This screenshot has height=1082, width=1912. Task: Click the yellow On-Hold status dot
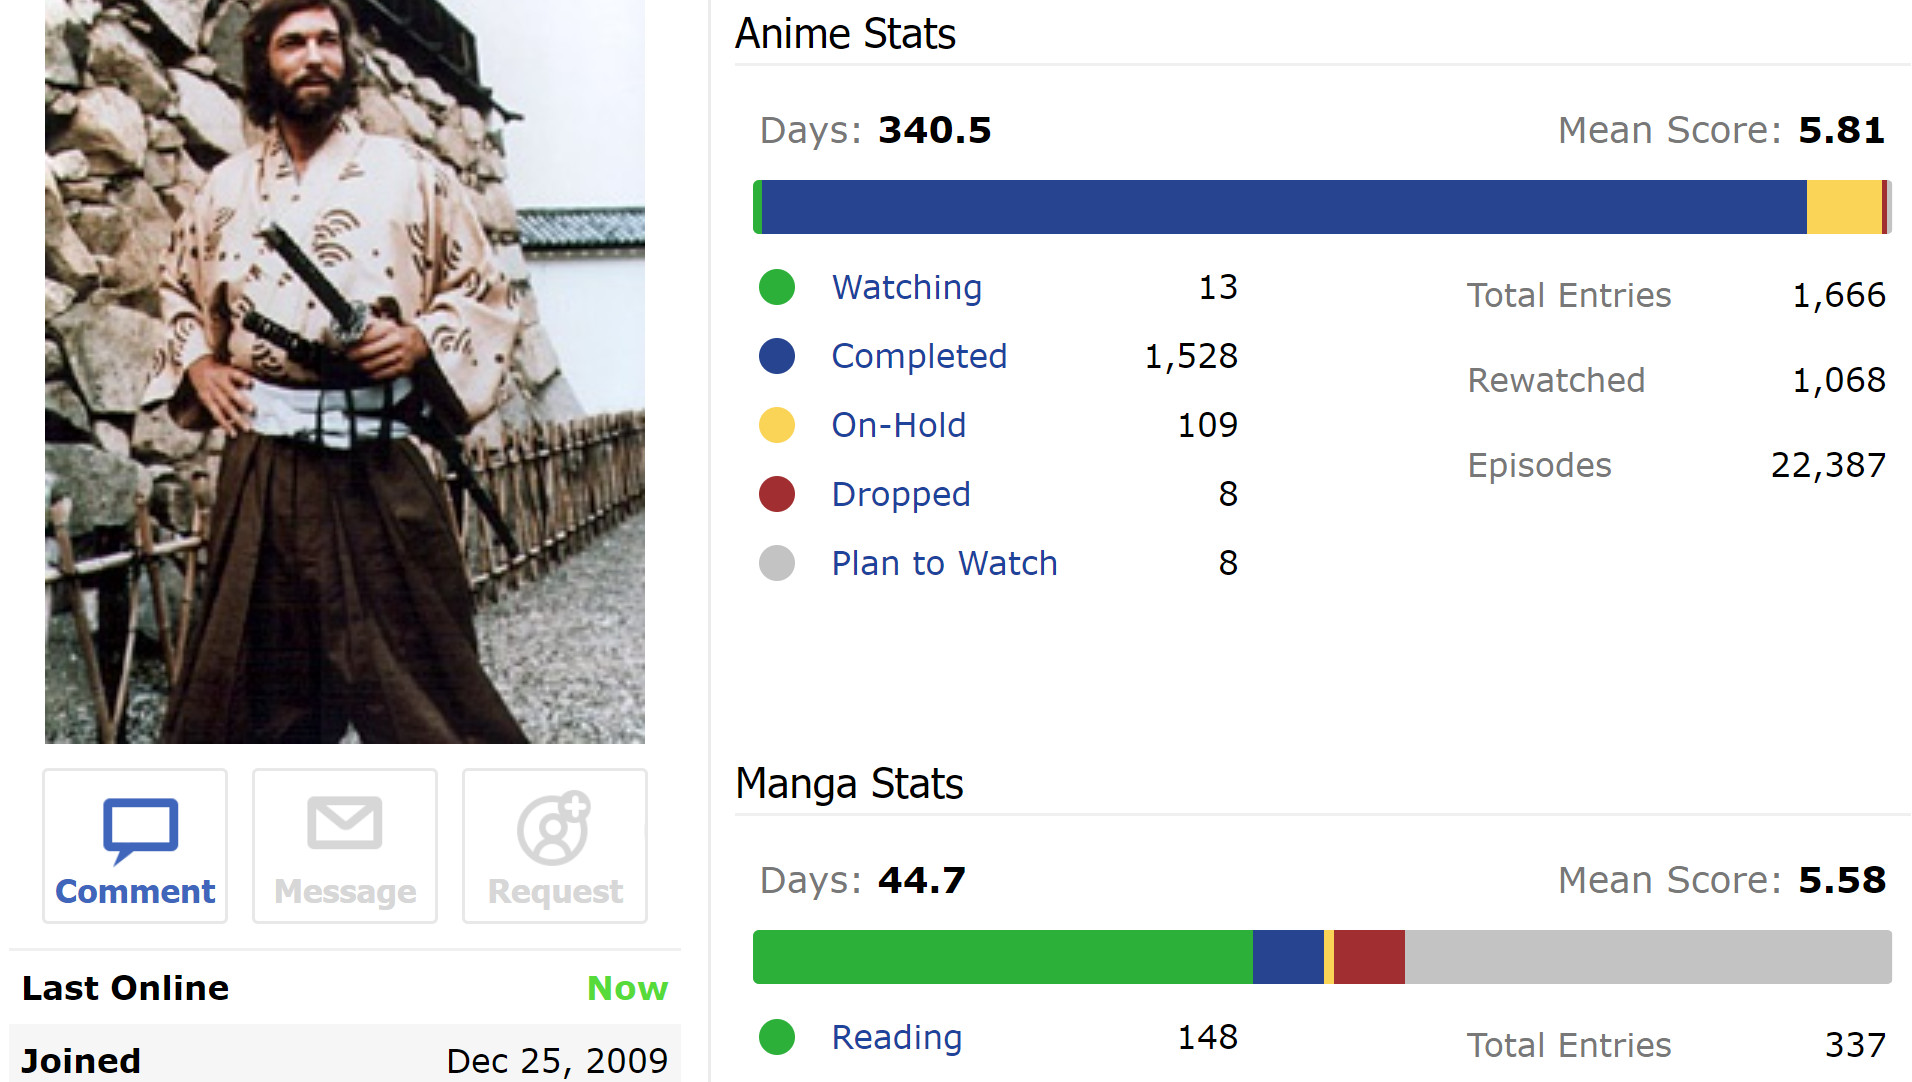[x=777, y=426]
